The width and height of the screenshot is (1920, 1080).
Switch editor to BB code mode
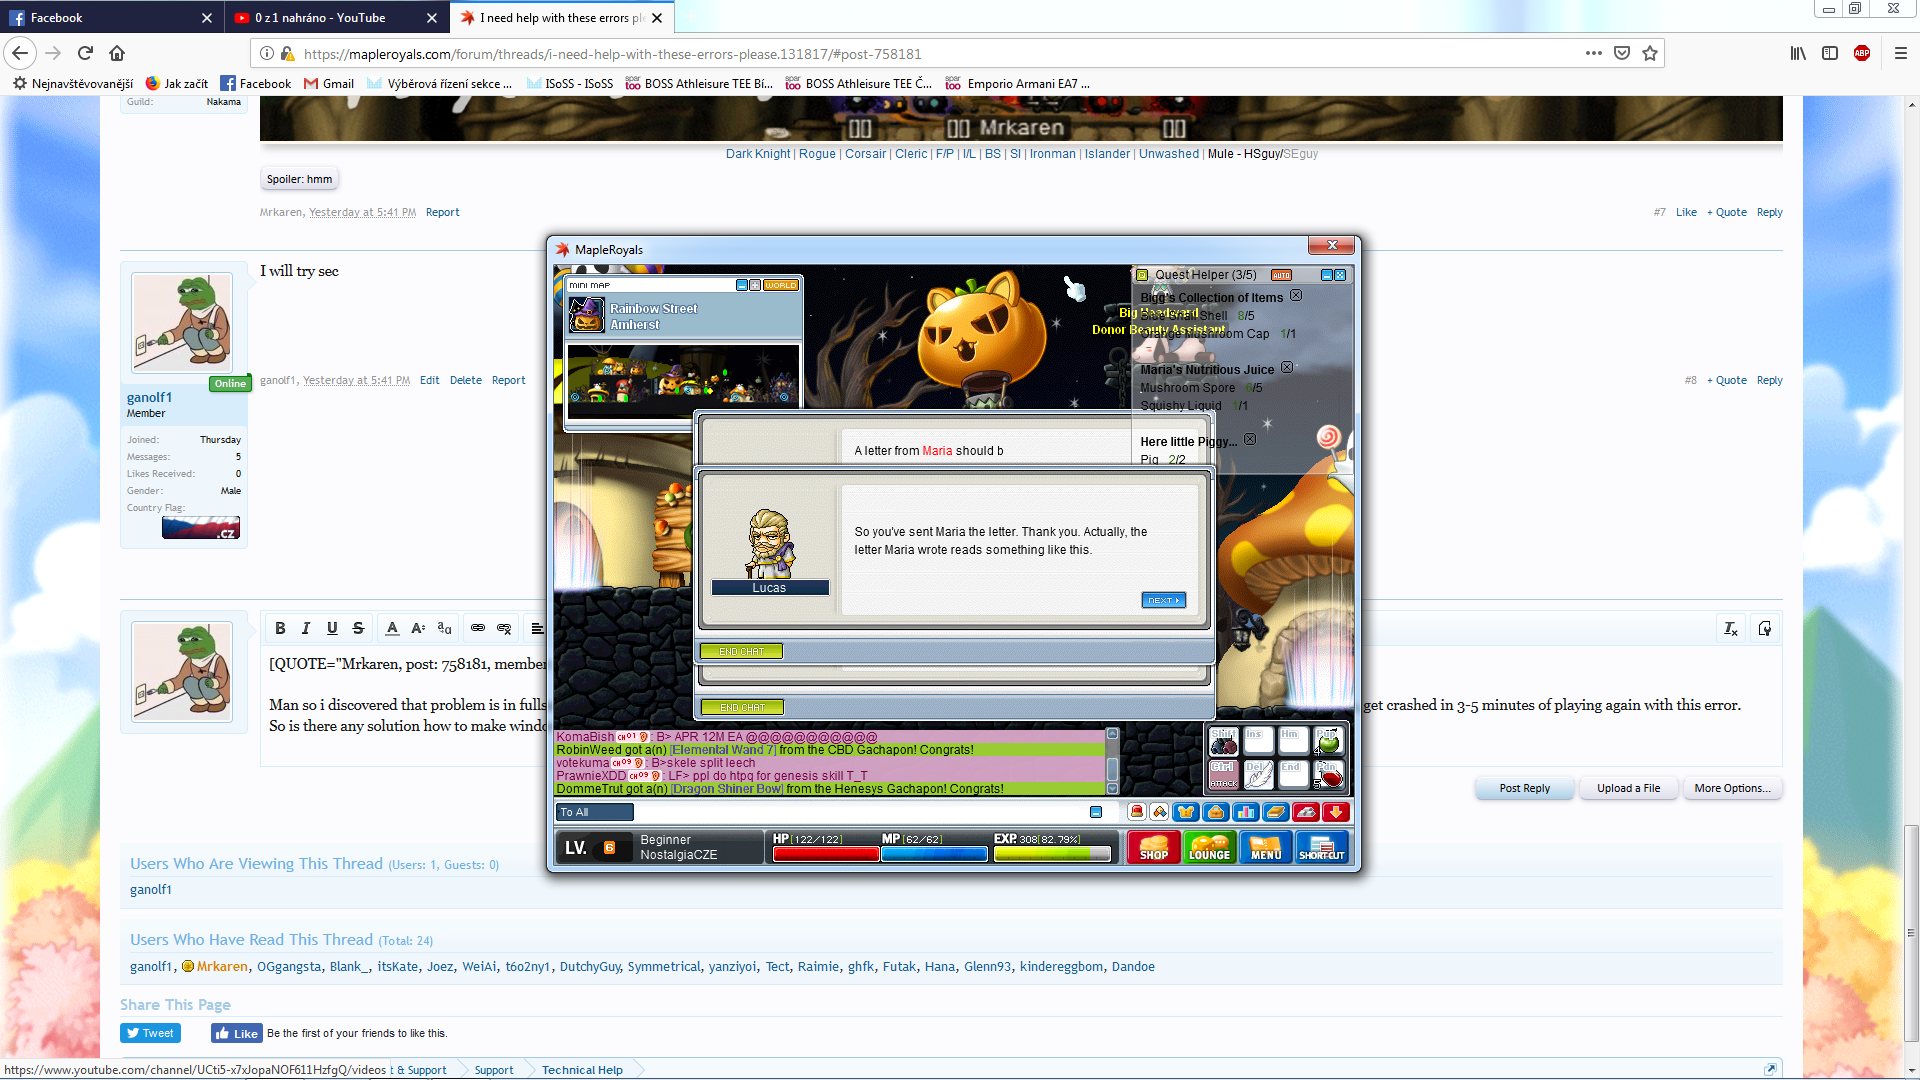tap(1765, 628)
